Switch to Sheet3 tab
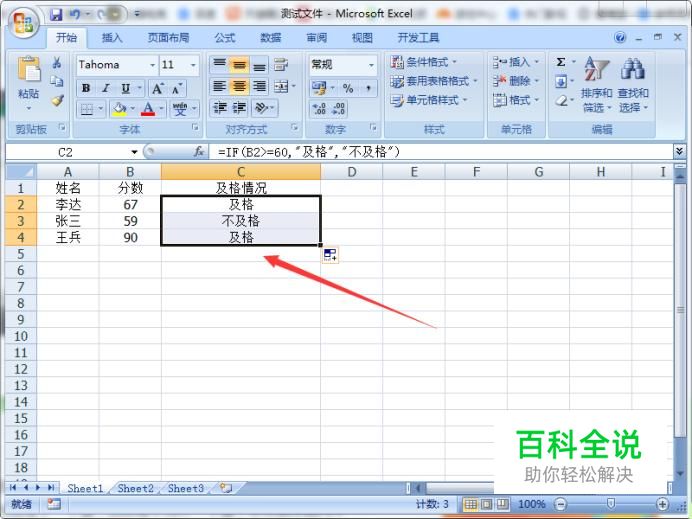This screenshot has height=519, width=692. point(186,488)
